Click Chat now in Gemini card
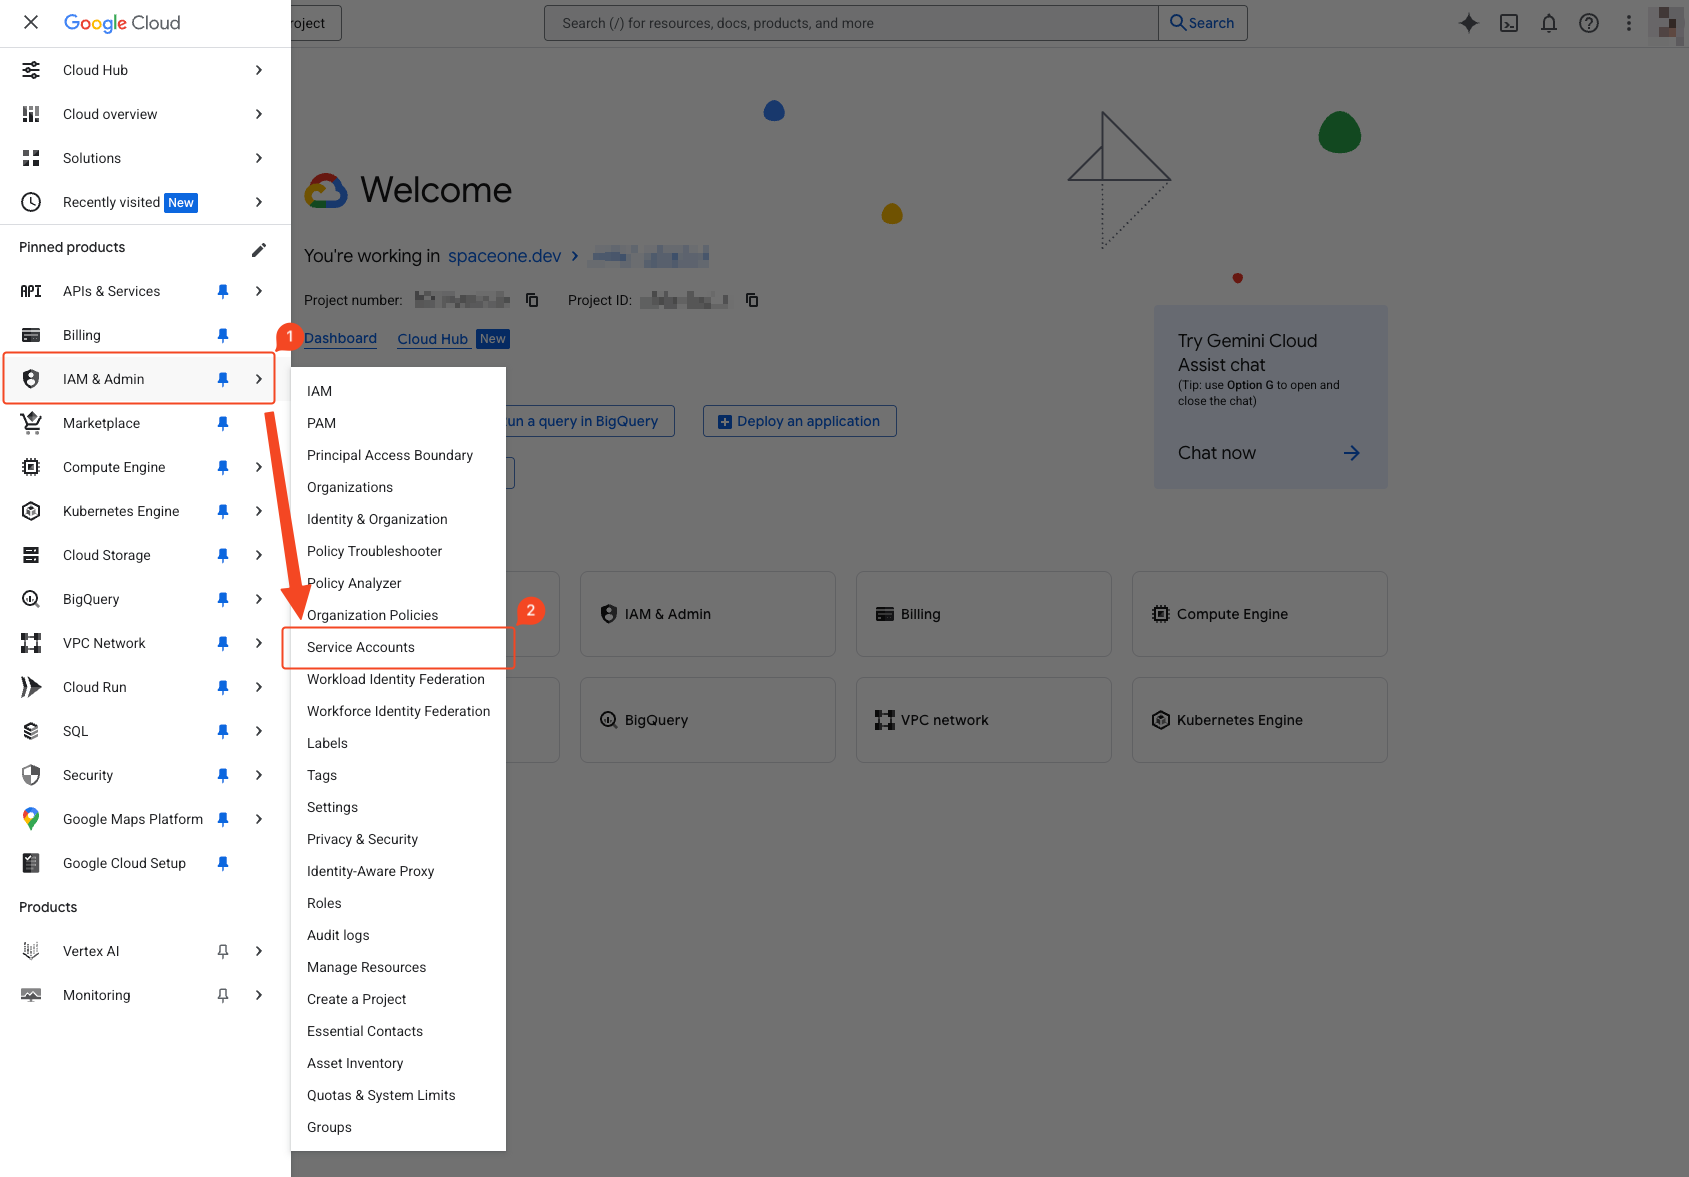This screenshot has height=1177, width=1689. pyautogui.click(x=1269, y=453)
